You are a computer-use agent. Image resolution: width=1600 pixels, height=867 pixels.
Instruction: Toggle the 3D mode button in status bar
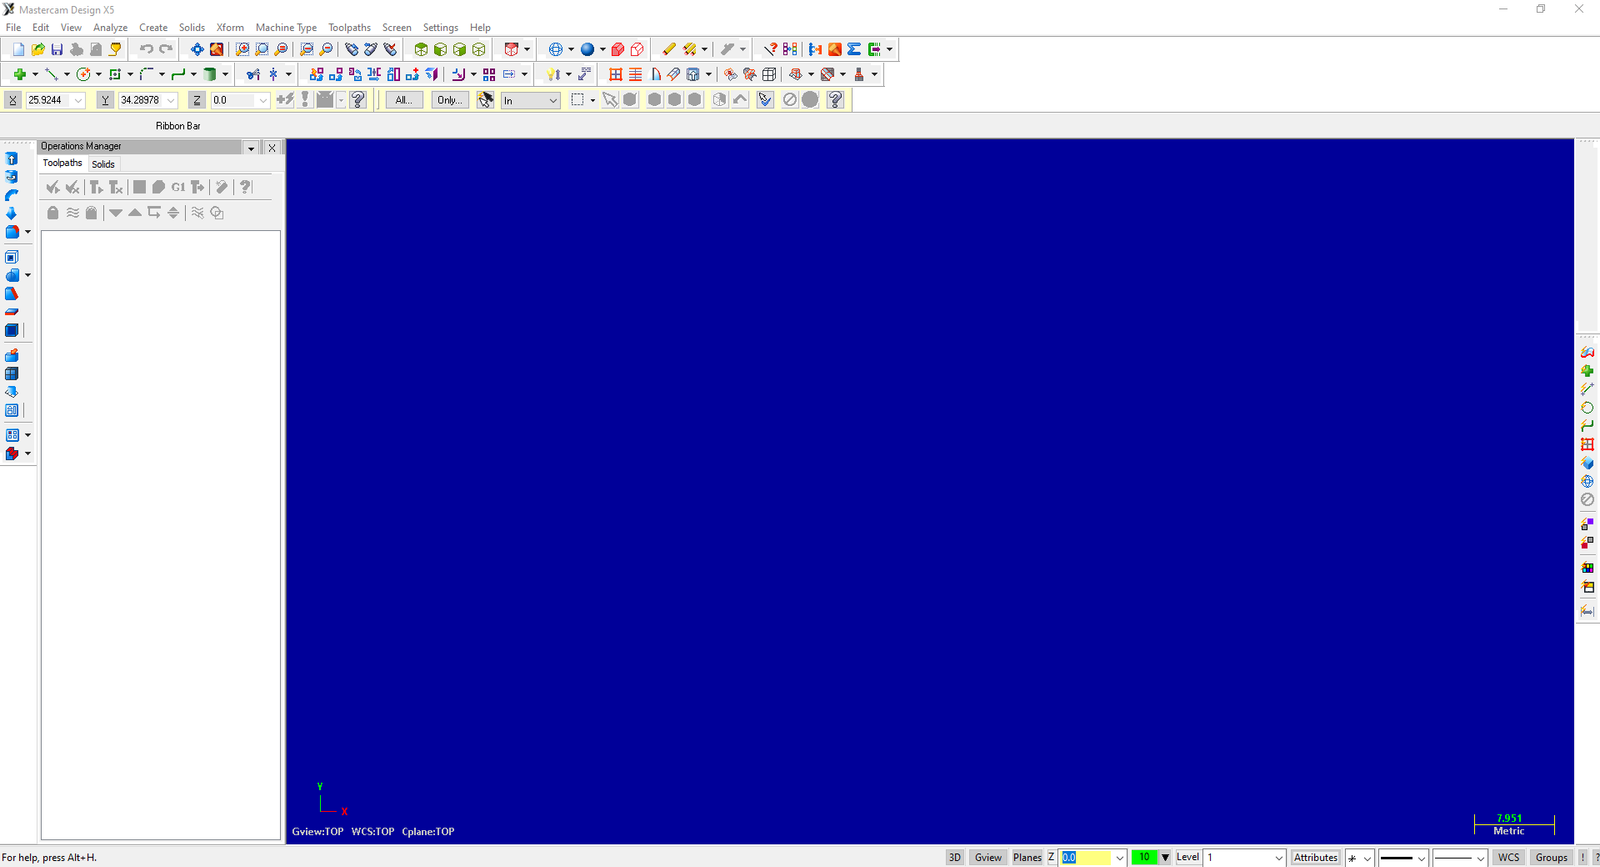point(955,857)
